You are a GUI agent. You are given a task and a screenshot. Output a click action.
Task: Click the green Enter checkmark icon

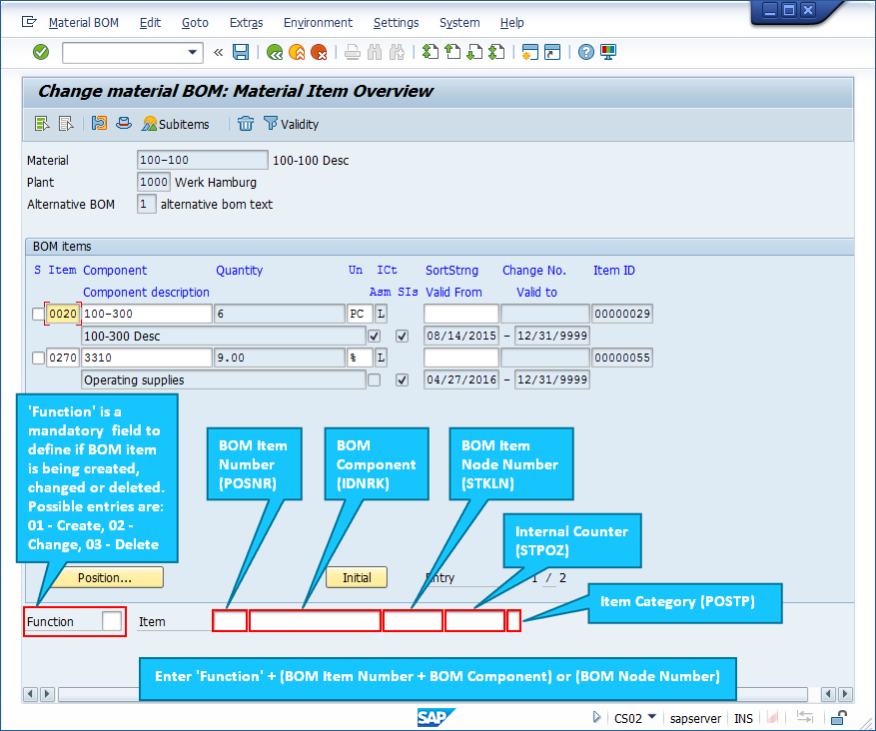click(41, 52)
